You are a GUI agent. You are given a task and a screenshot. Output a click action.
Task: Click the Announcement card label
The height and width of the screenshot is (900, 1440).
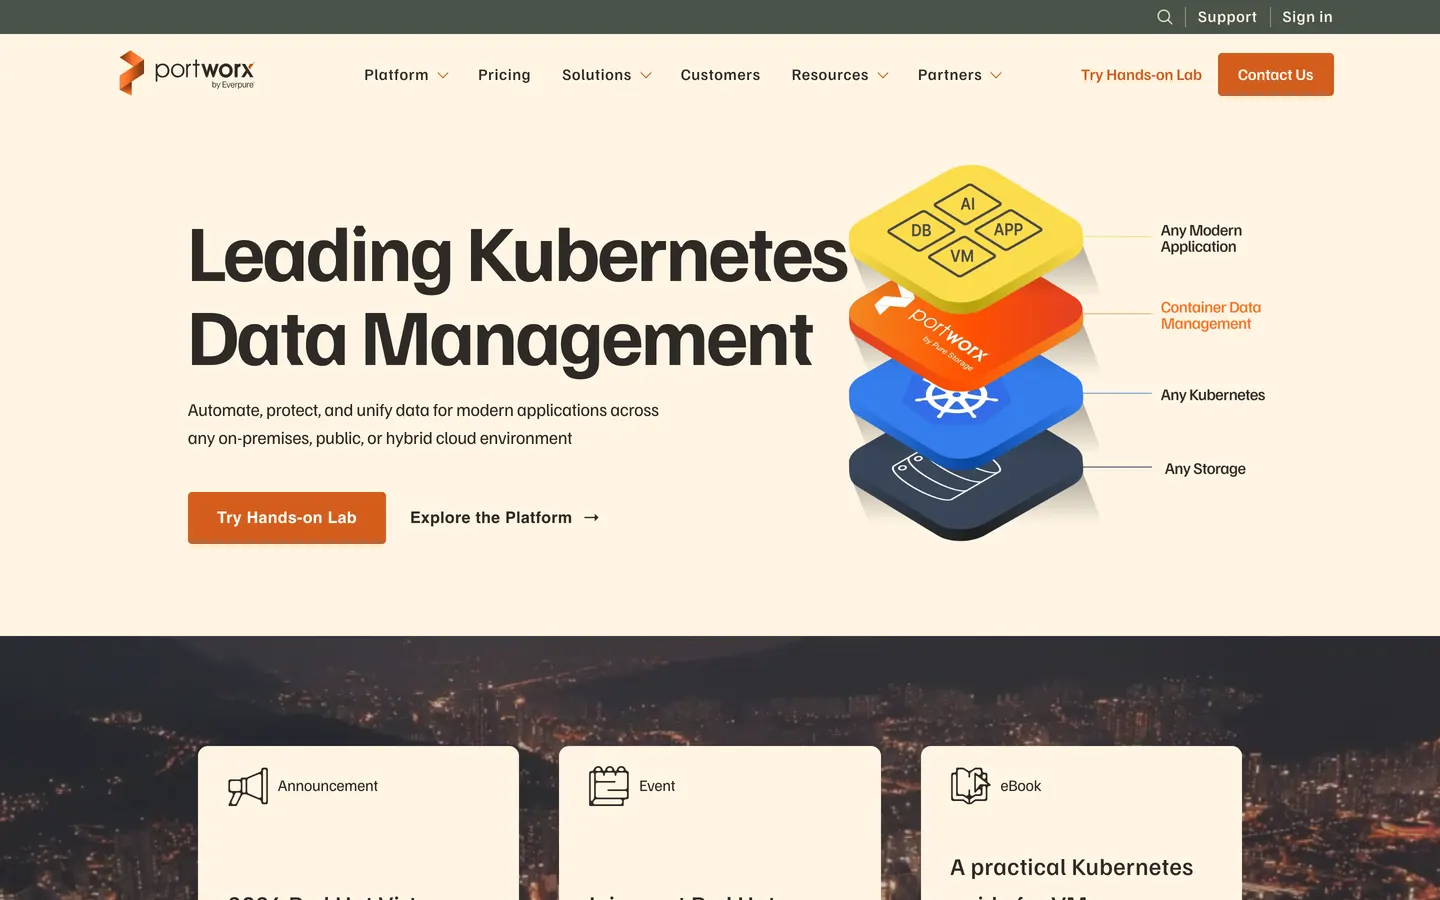(328, 786)
